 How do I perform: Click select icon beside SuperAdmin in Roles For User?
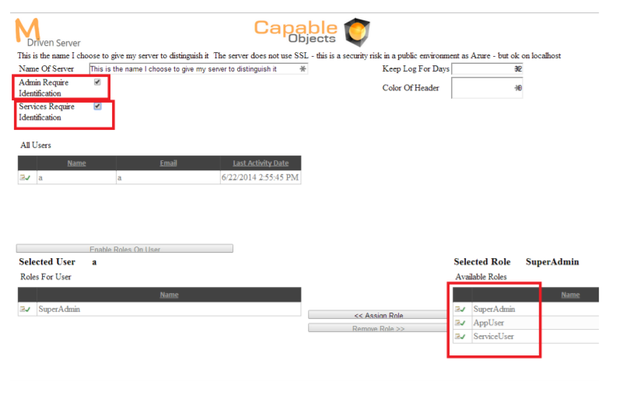pos(25,309)
